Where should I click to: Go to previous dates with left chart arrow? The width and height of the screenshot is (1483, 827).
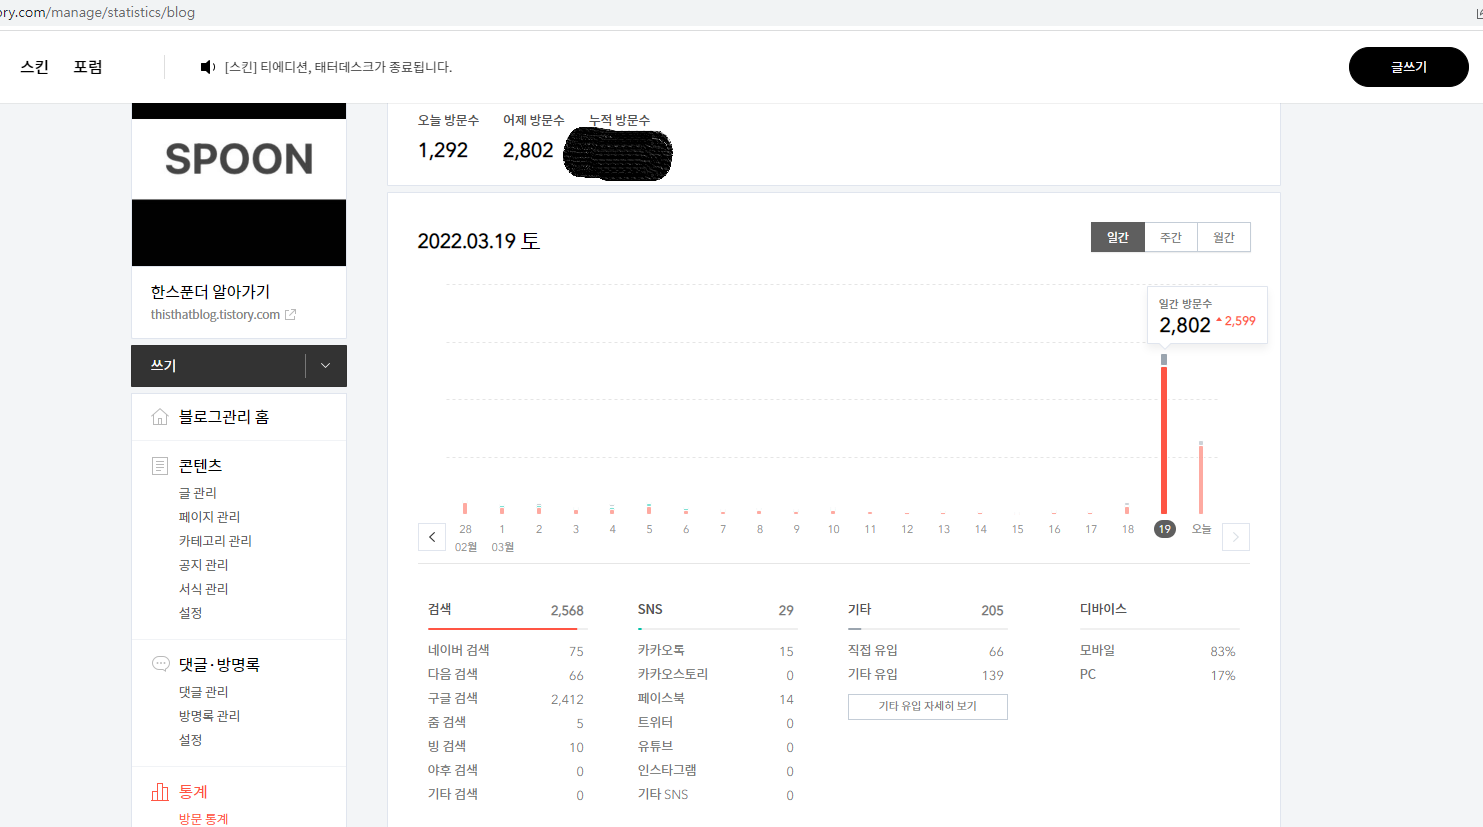(x=432, y=537)
